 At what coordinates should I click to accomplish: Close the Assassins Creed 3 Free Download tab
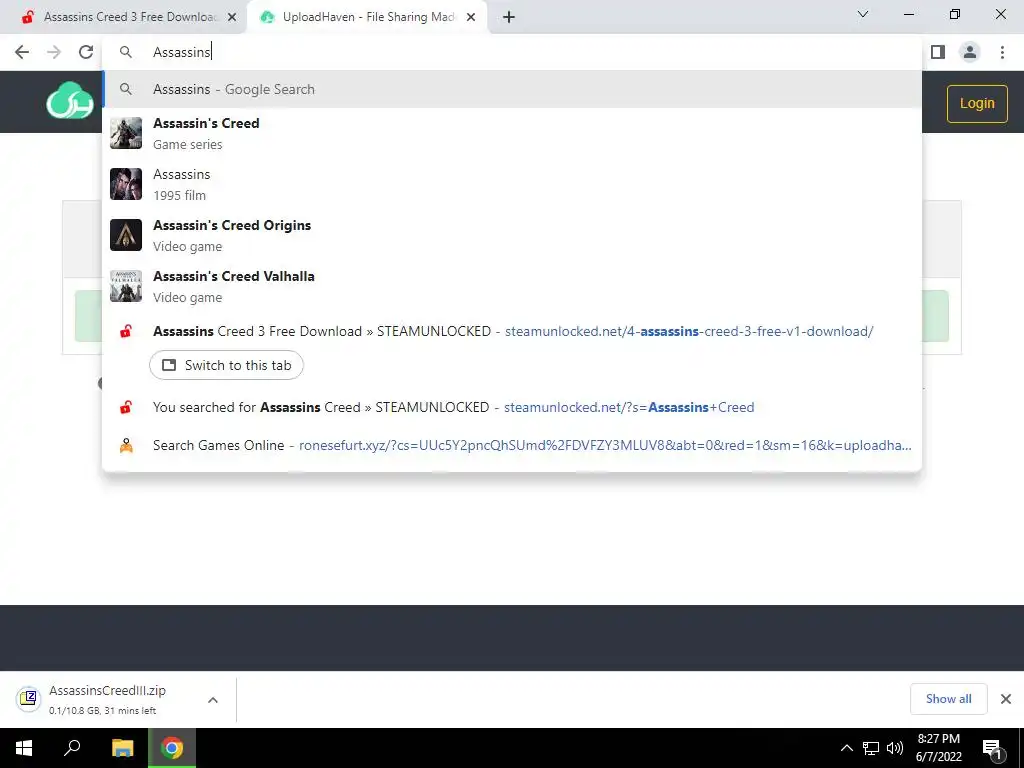click(232, 18)
